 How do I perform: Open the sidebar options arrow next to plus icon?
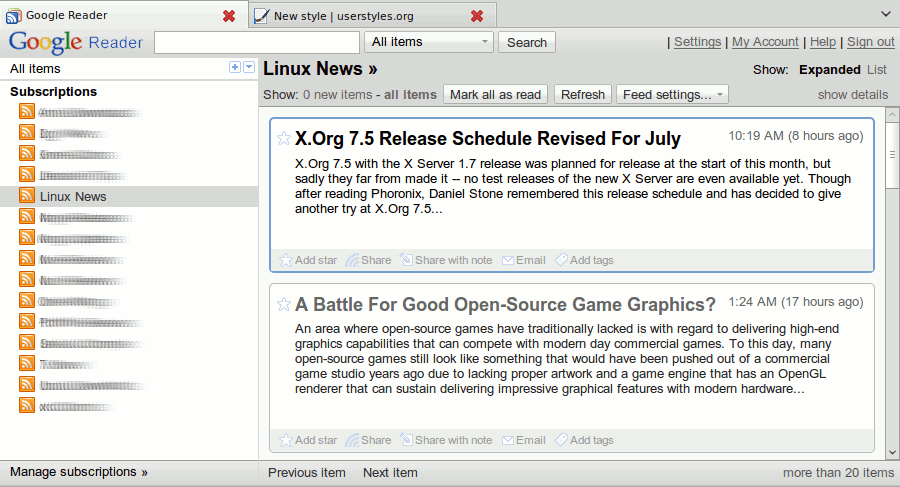[249, 67]
